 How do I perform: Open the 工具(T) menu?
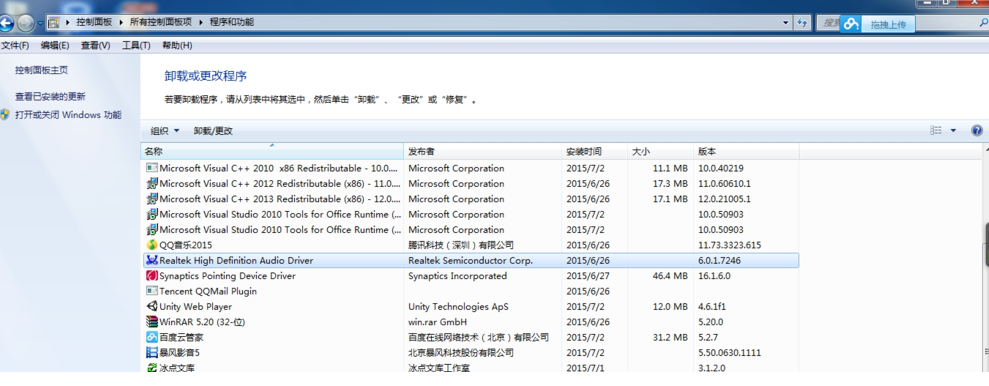(136, 45)
